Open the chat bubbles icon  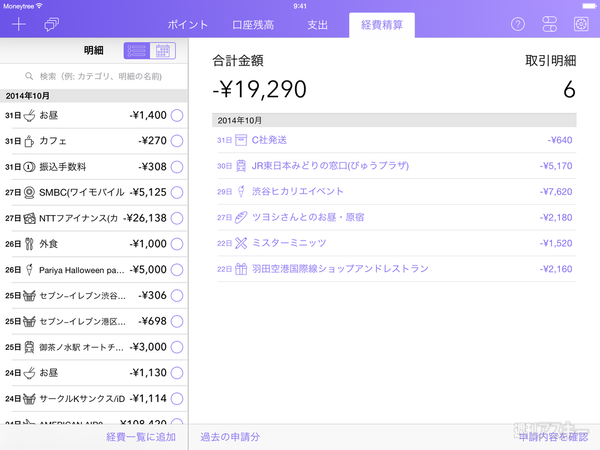tap(51, 25)
